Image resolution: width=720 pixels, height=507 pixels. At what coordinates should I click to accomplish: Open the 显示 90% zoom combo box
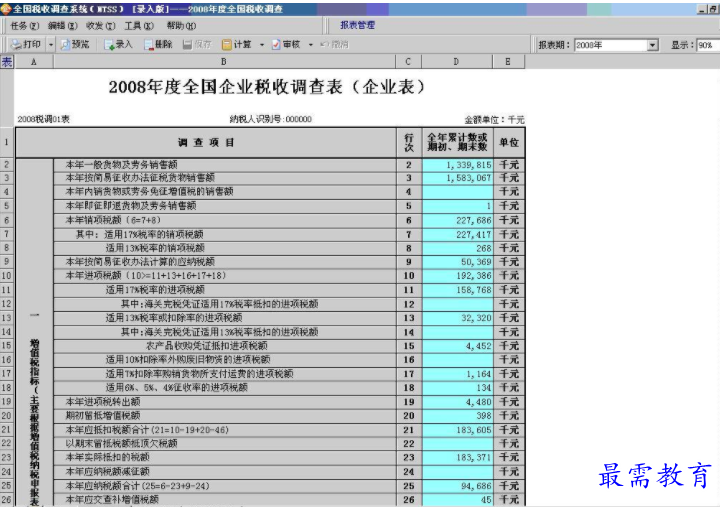(708, 45)
